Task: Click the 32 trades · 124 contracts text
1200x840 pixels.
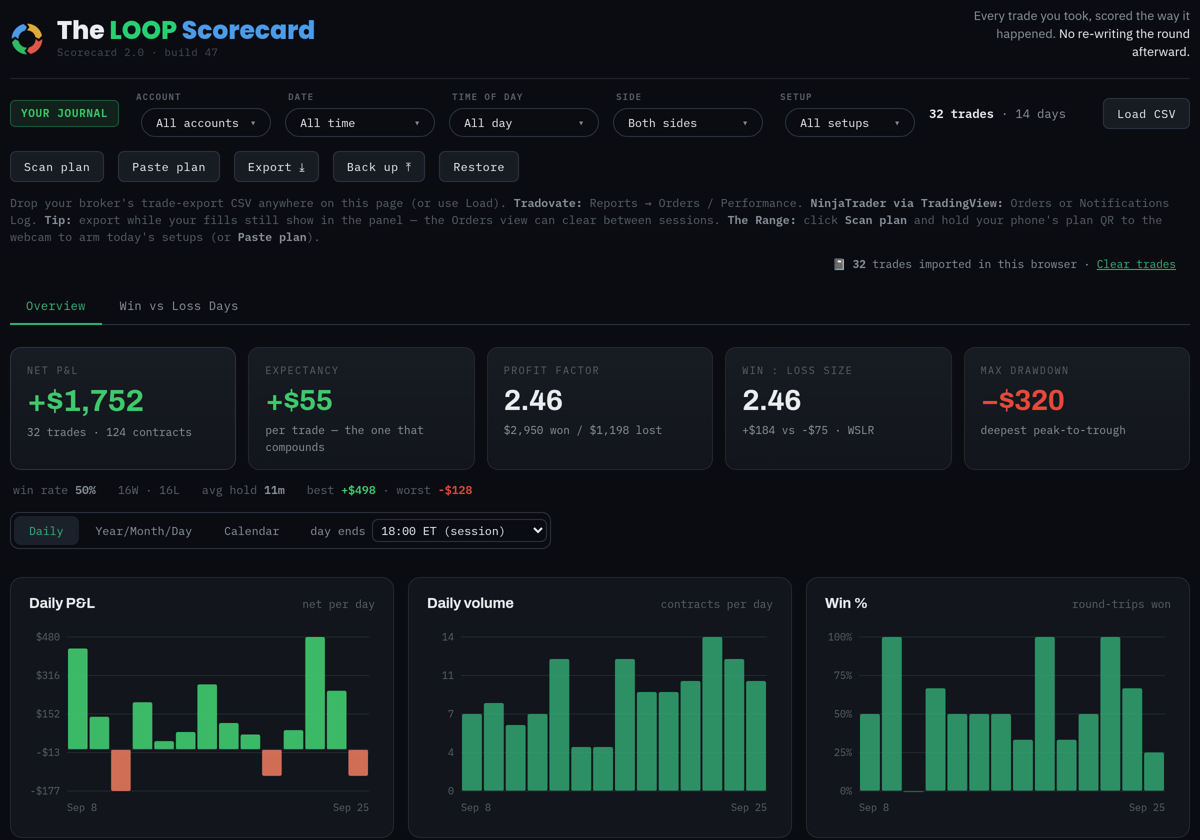Action: click(x=109, y=432)
